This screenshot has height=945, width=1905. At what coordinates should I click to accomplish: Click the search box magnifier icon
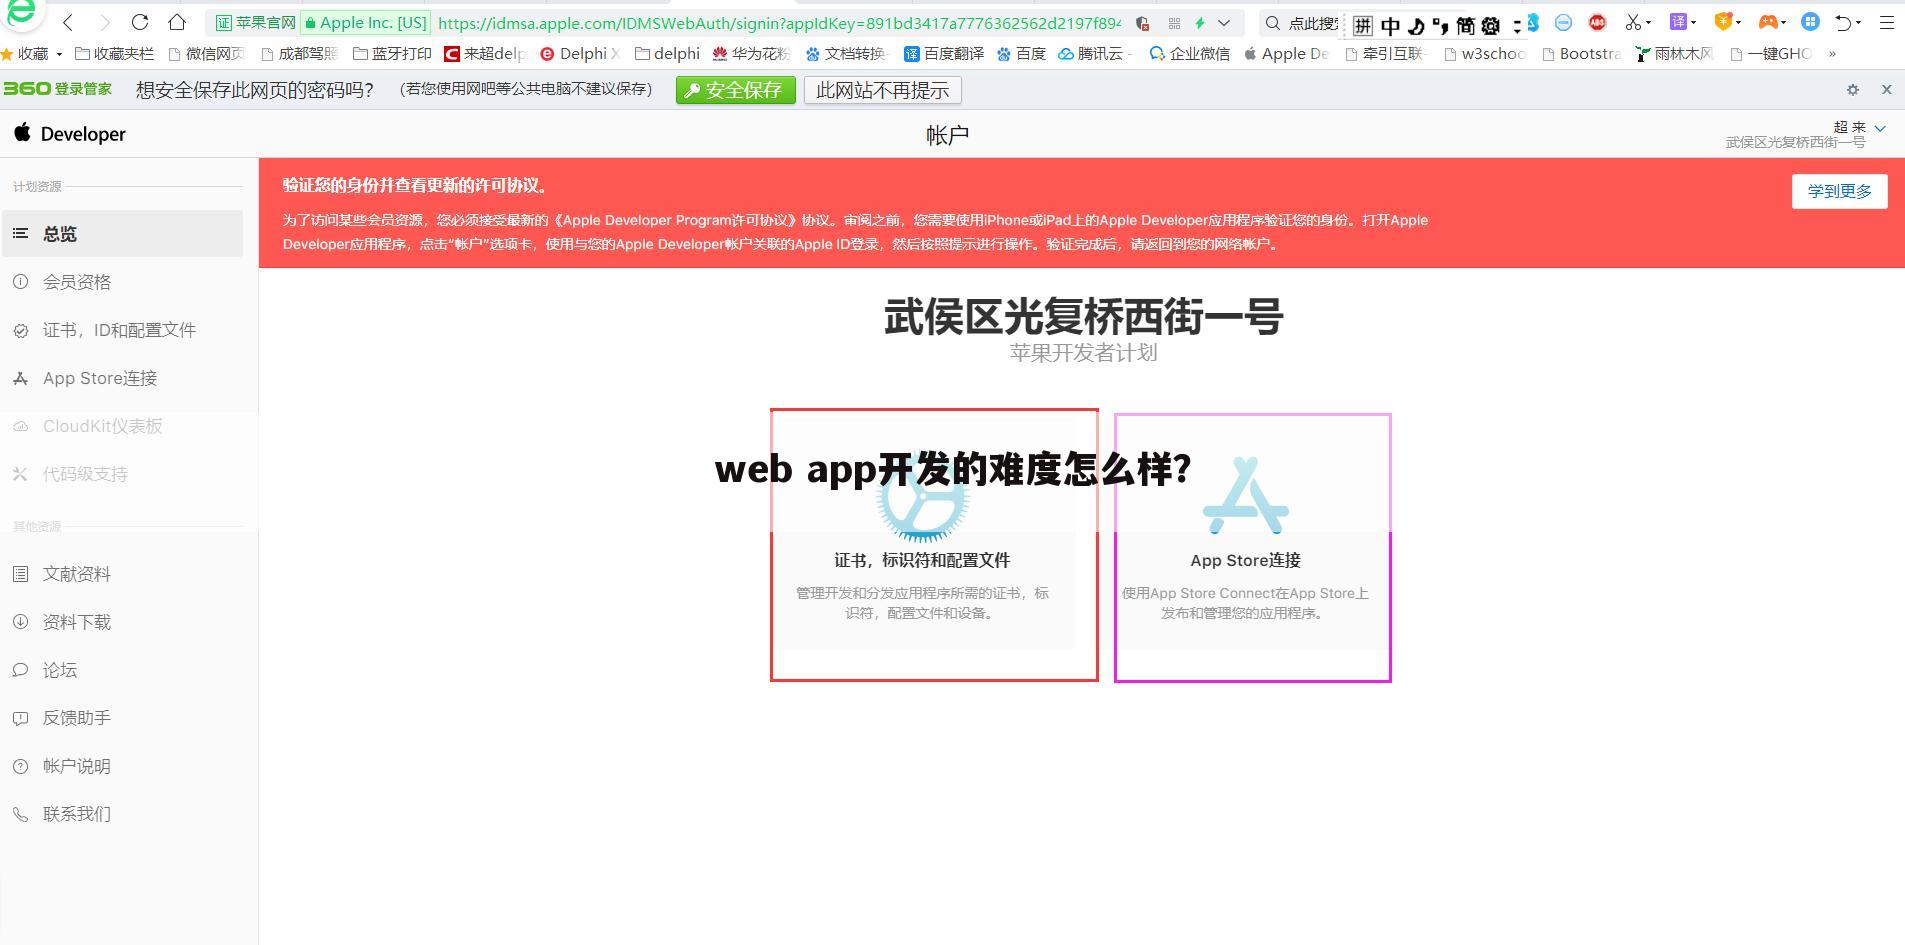pos(1273,23)
